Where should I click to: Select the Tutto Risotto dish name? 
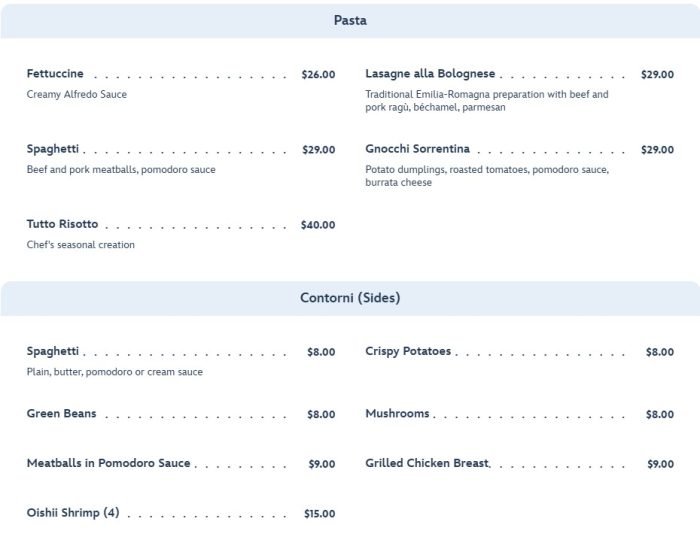[62, 224]
